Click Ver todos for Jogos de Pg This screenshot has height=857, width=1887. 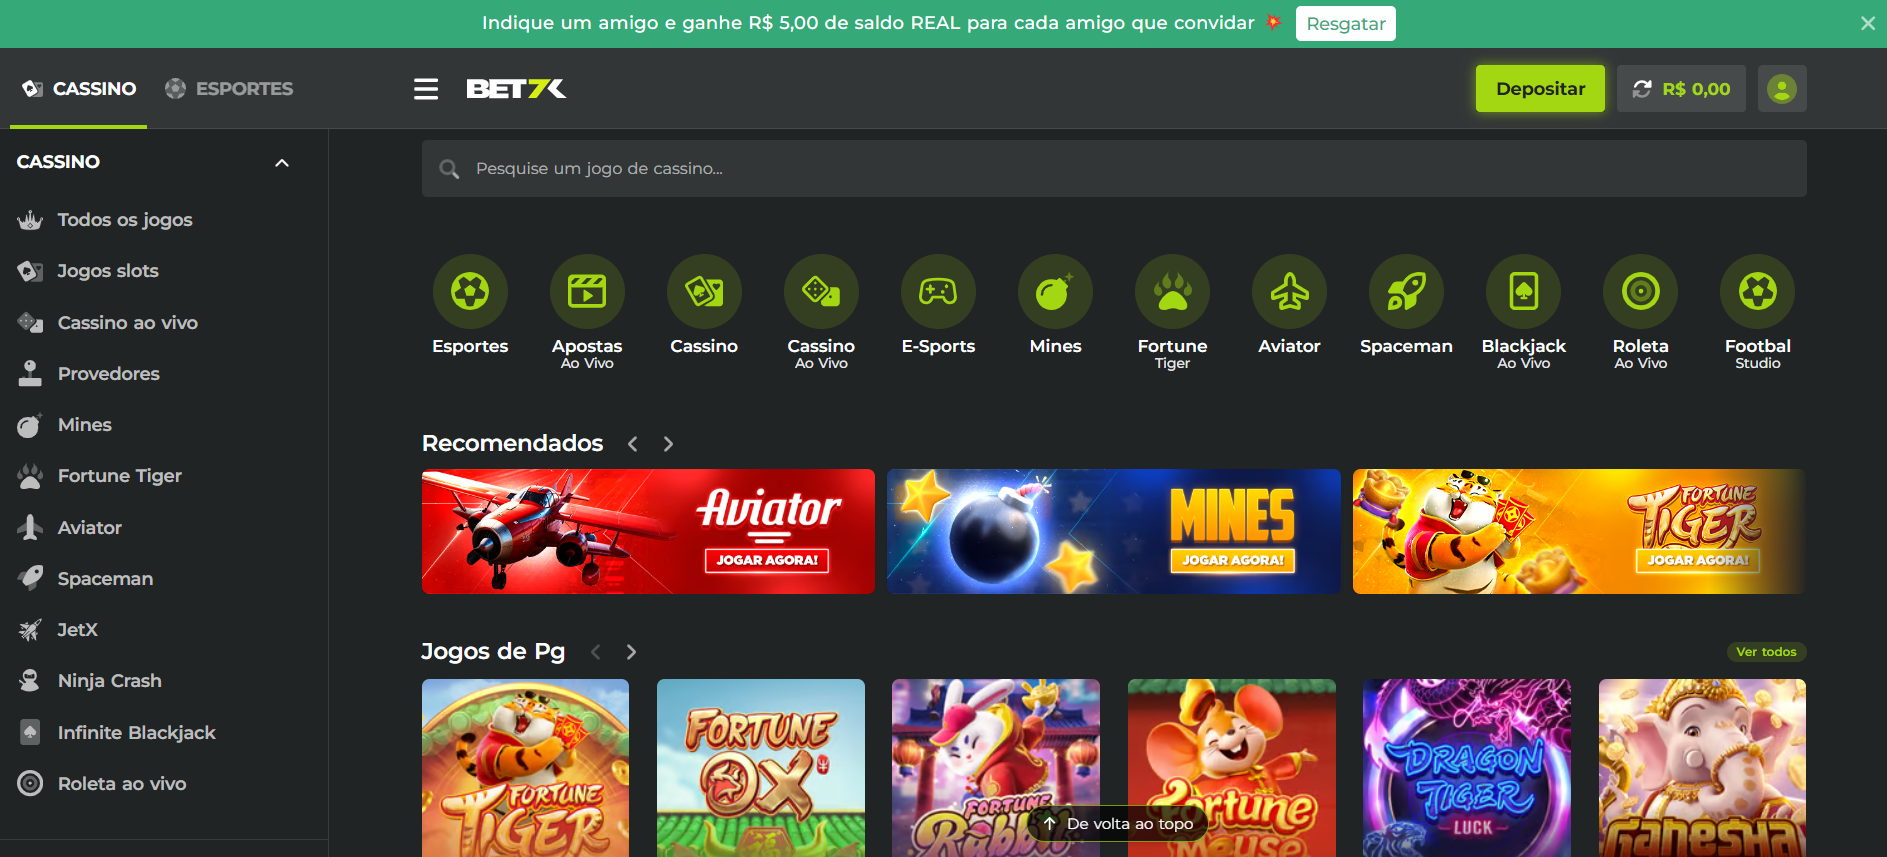coord(1766,652)
